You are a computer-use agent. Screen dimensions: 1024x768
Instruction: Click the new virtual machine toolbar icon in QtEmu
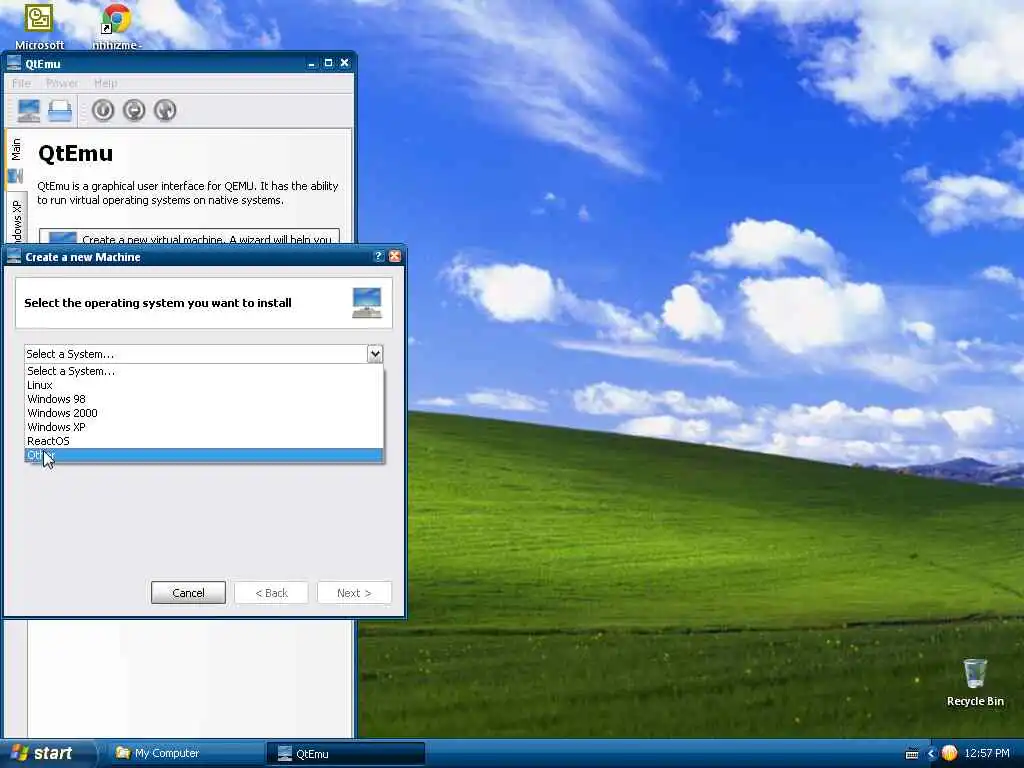[x=29, y=110]
